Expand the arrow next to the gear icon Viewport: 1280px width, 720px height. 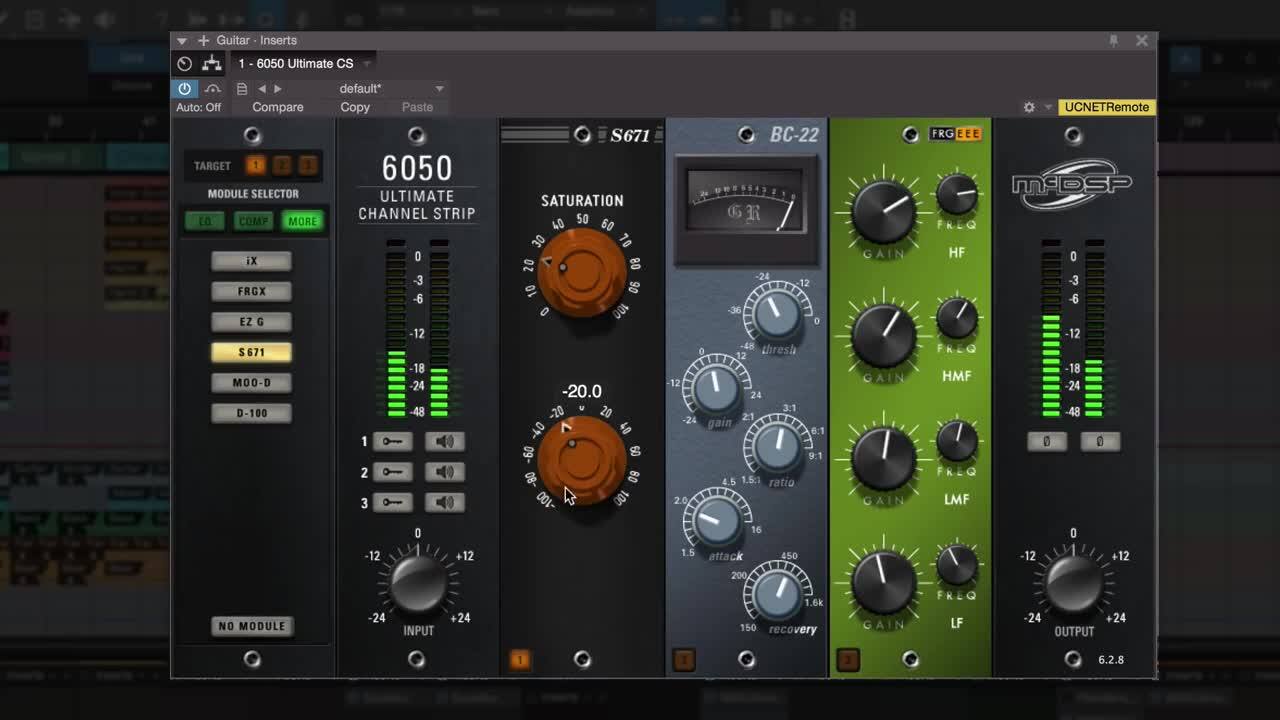click(x=1048, y=107)
